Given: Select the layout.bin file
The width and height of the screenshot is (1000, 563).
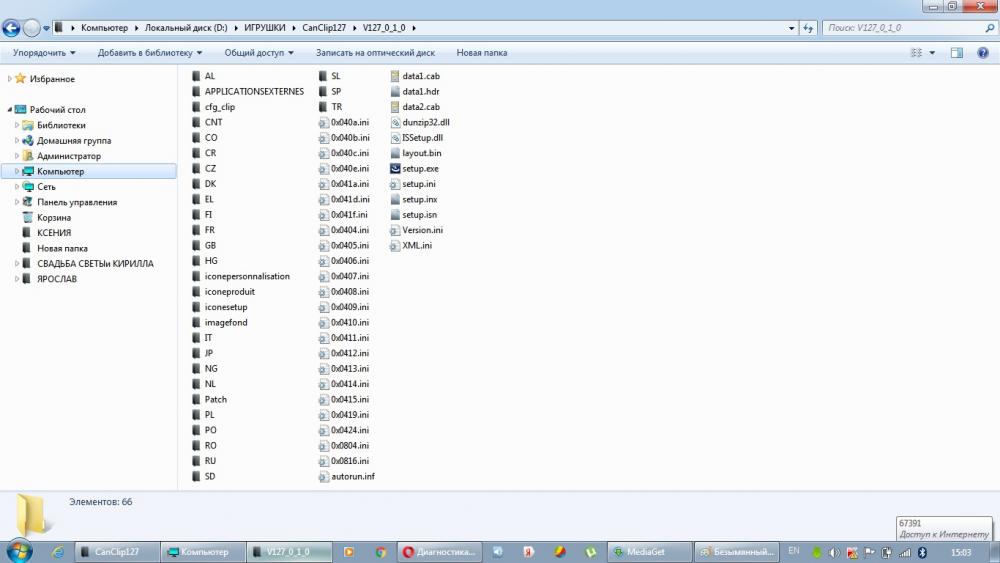Looking at the screenshot, I should coord(416,153).
